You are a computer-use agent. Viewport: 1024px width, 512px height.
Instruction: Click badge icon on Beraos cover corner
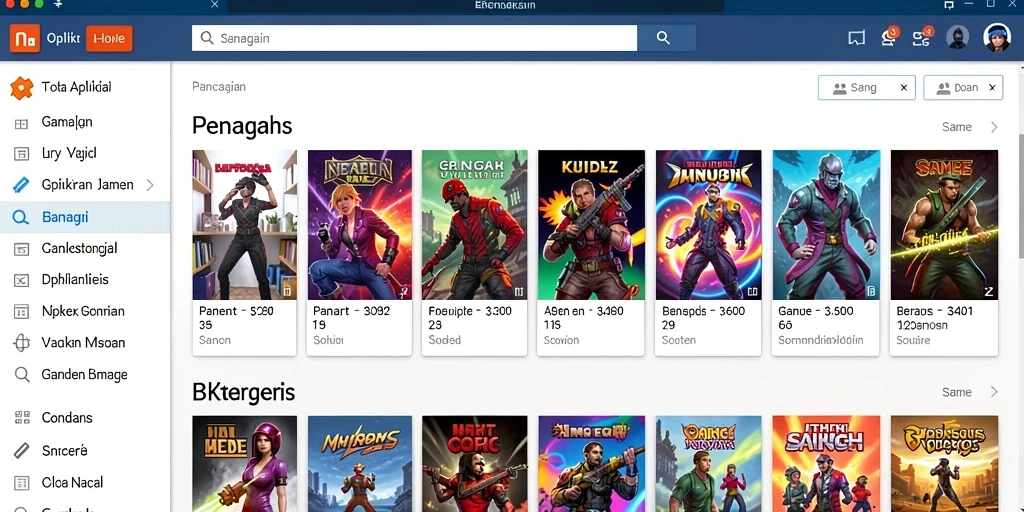(989, 293)
